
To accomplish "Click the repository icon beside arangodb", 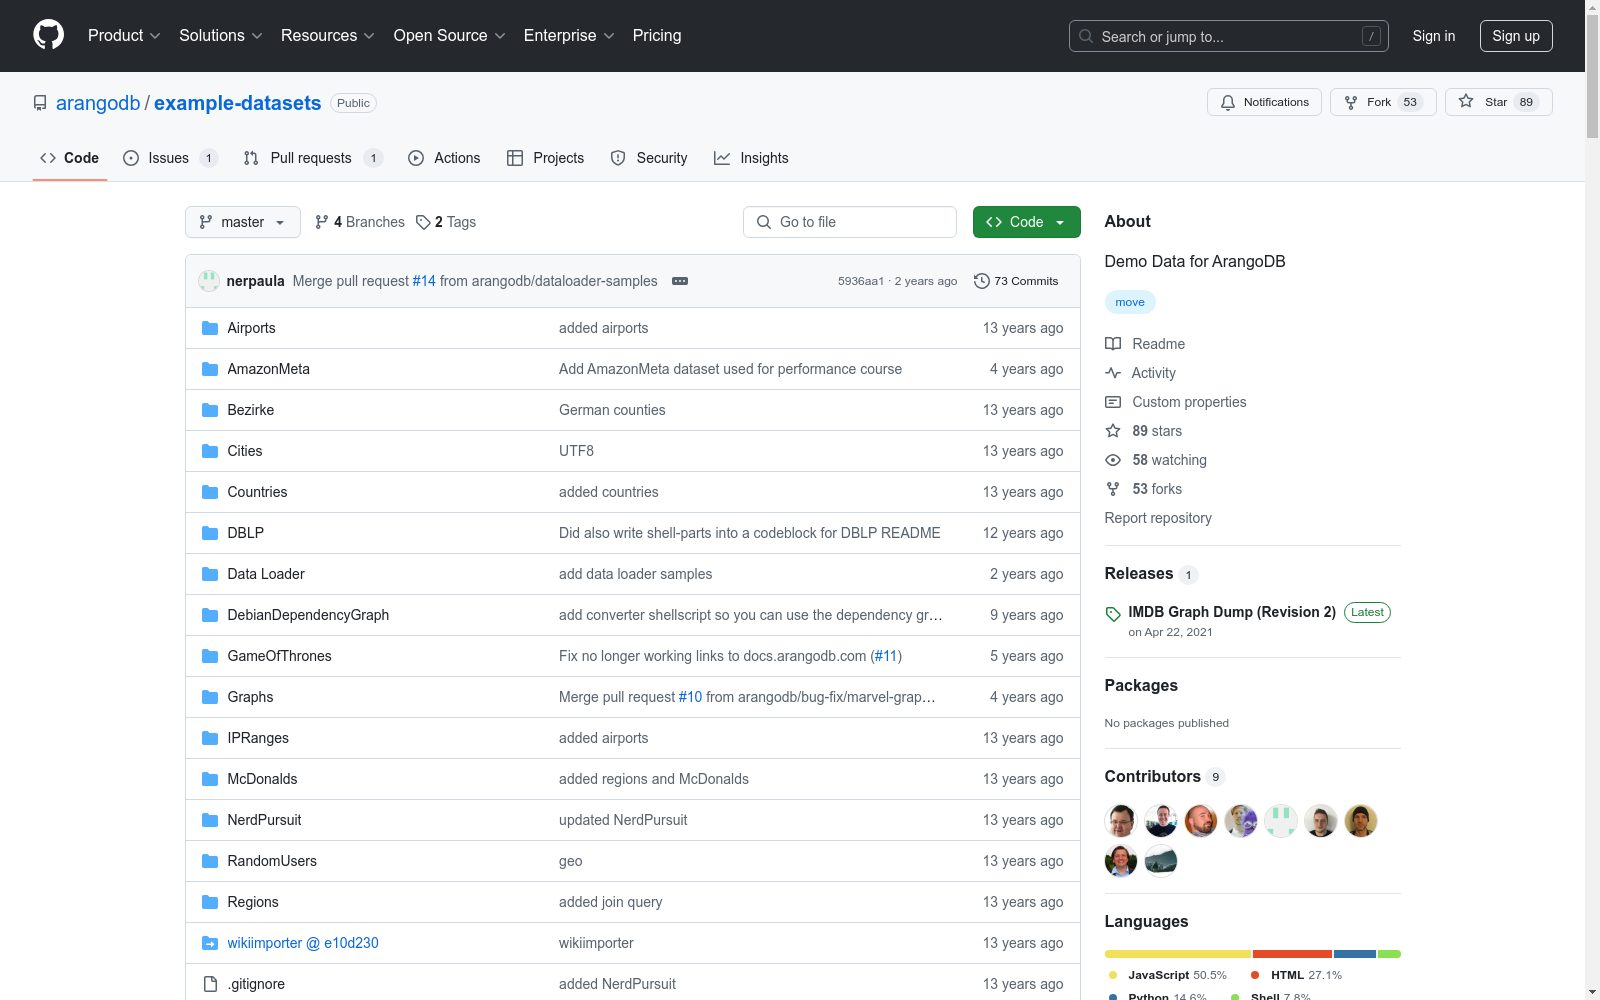I will pos(40,103).
